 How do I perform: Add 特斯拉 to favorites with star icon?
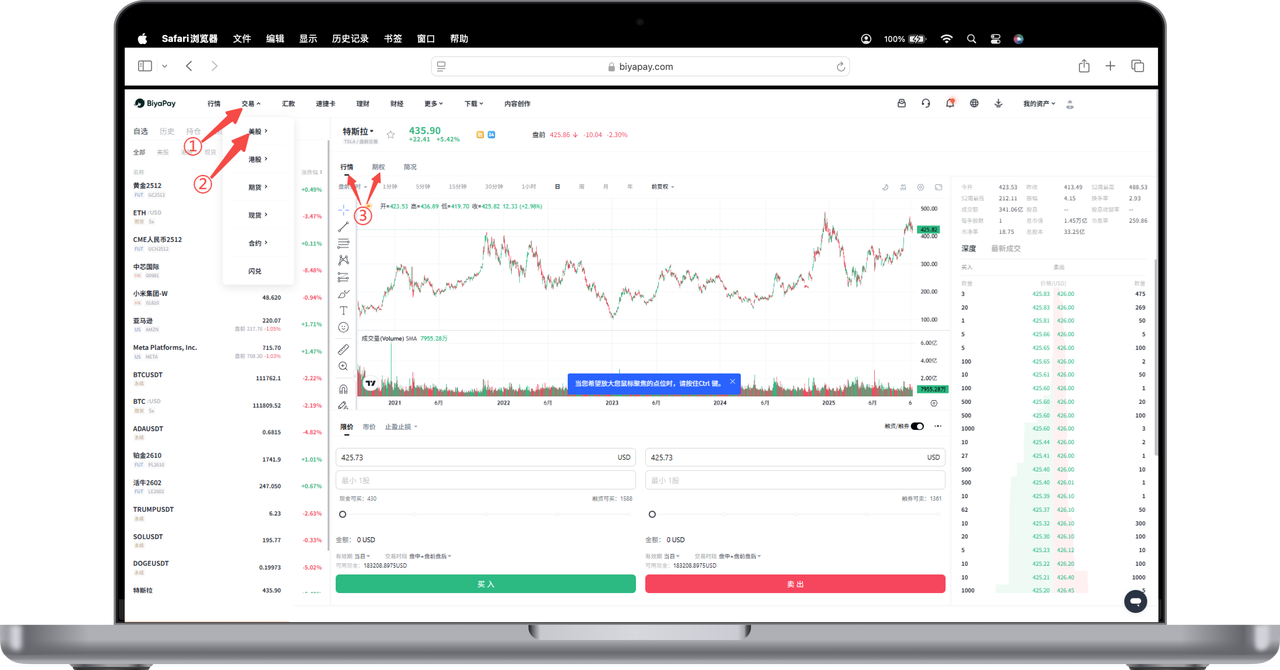coord(391,134)
